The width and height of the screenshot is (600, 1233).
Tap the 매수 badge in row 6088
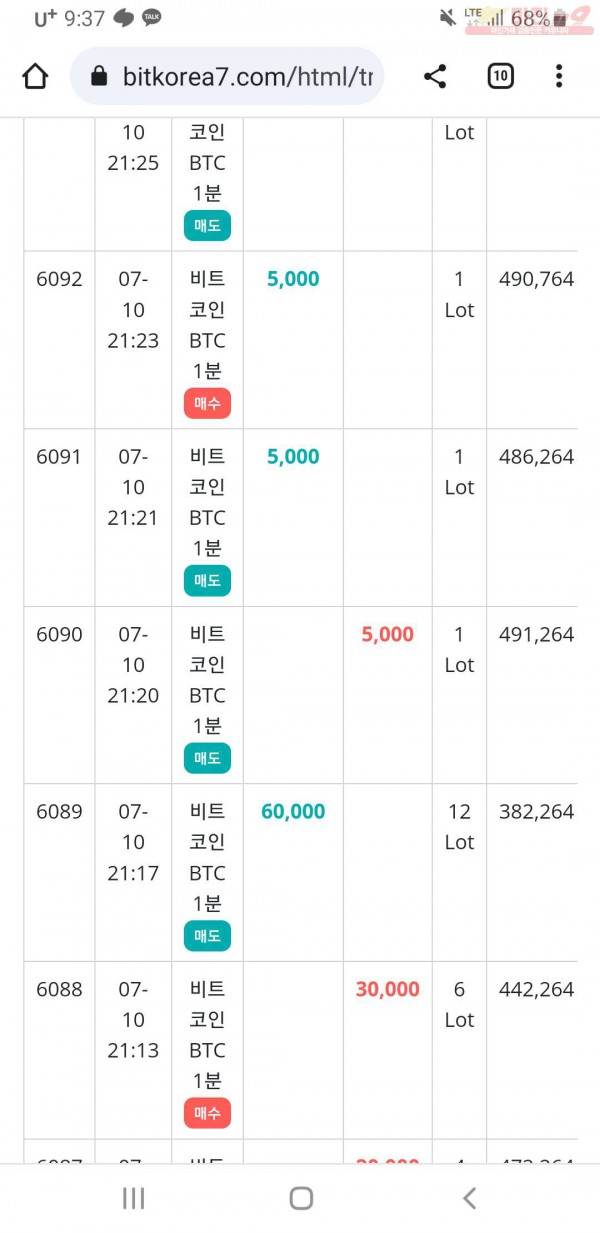(x=207, y=1113)
